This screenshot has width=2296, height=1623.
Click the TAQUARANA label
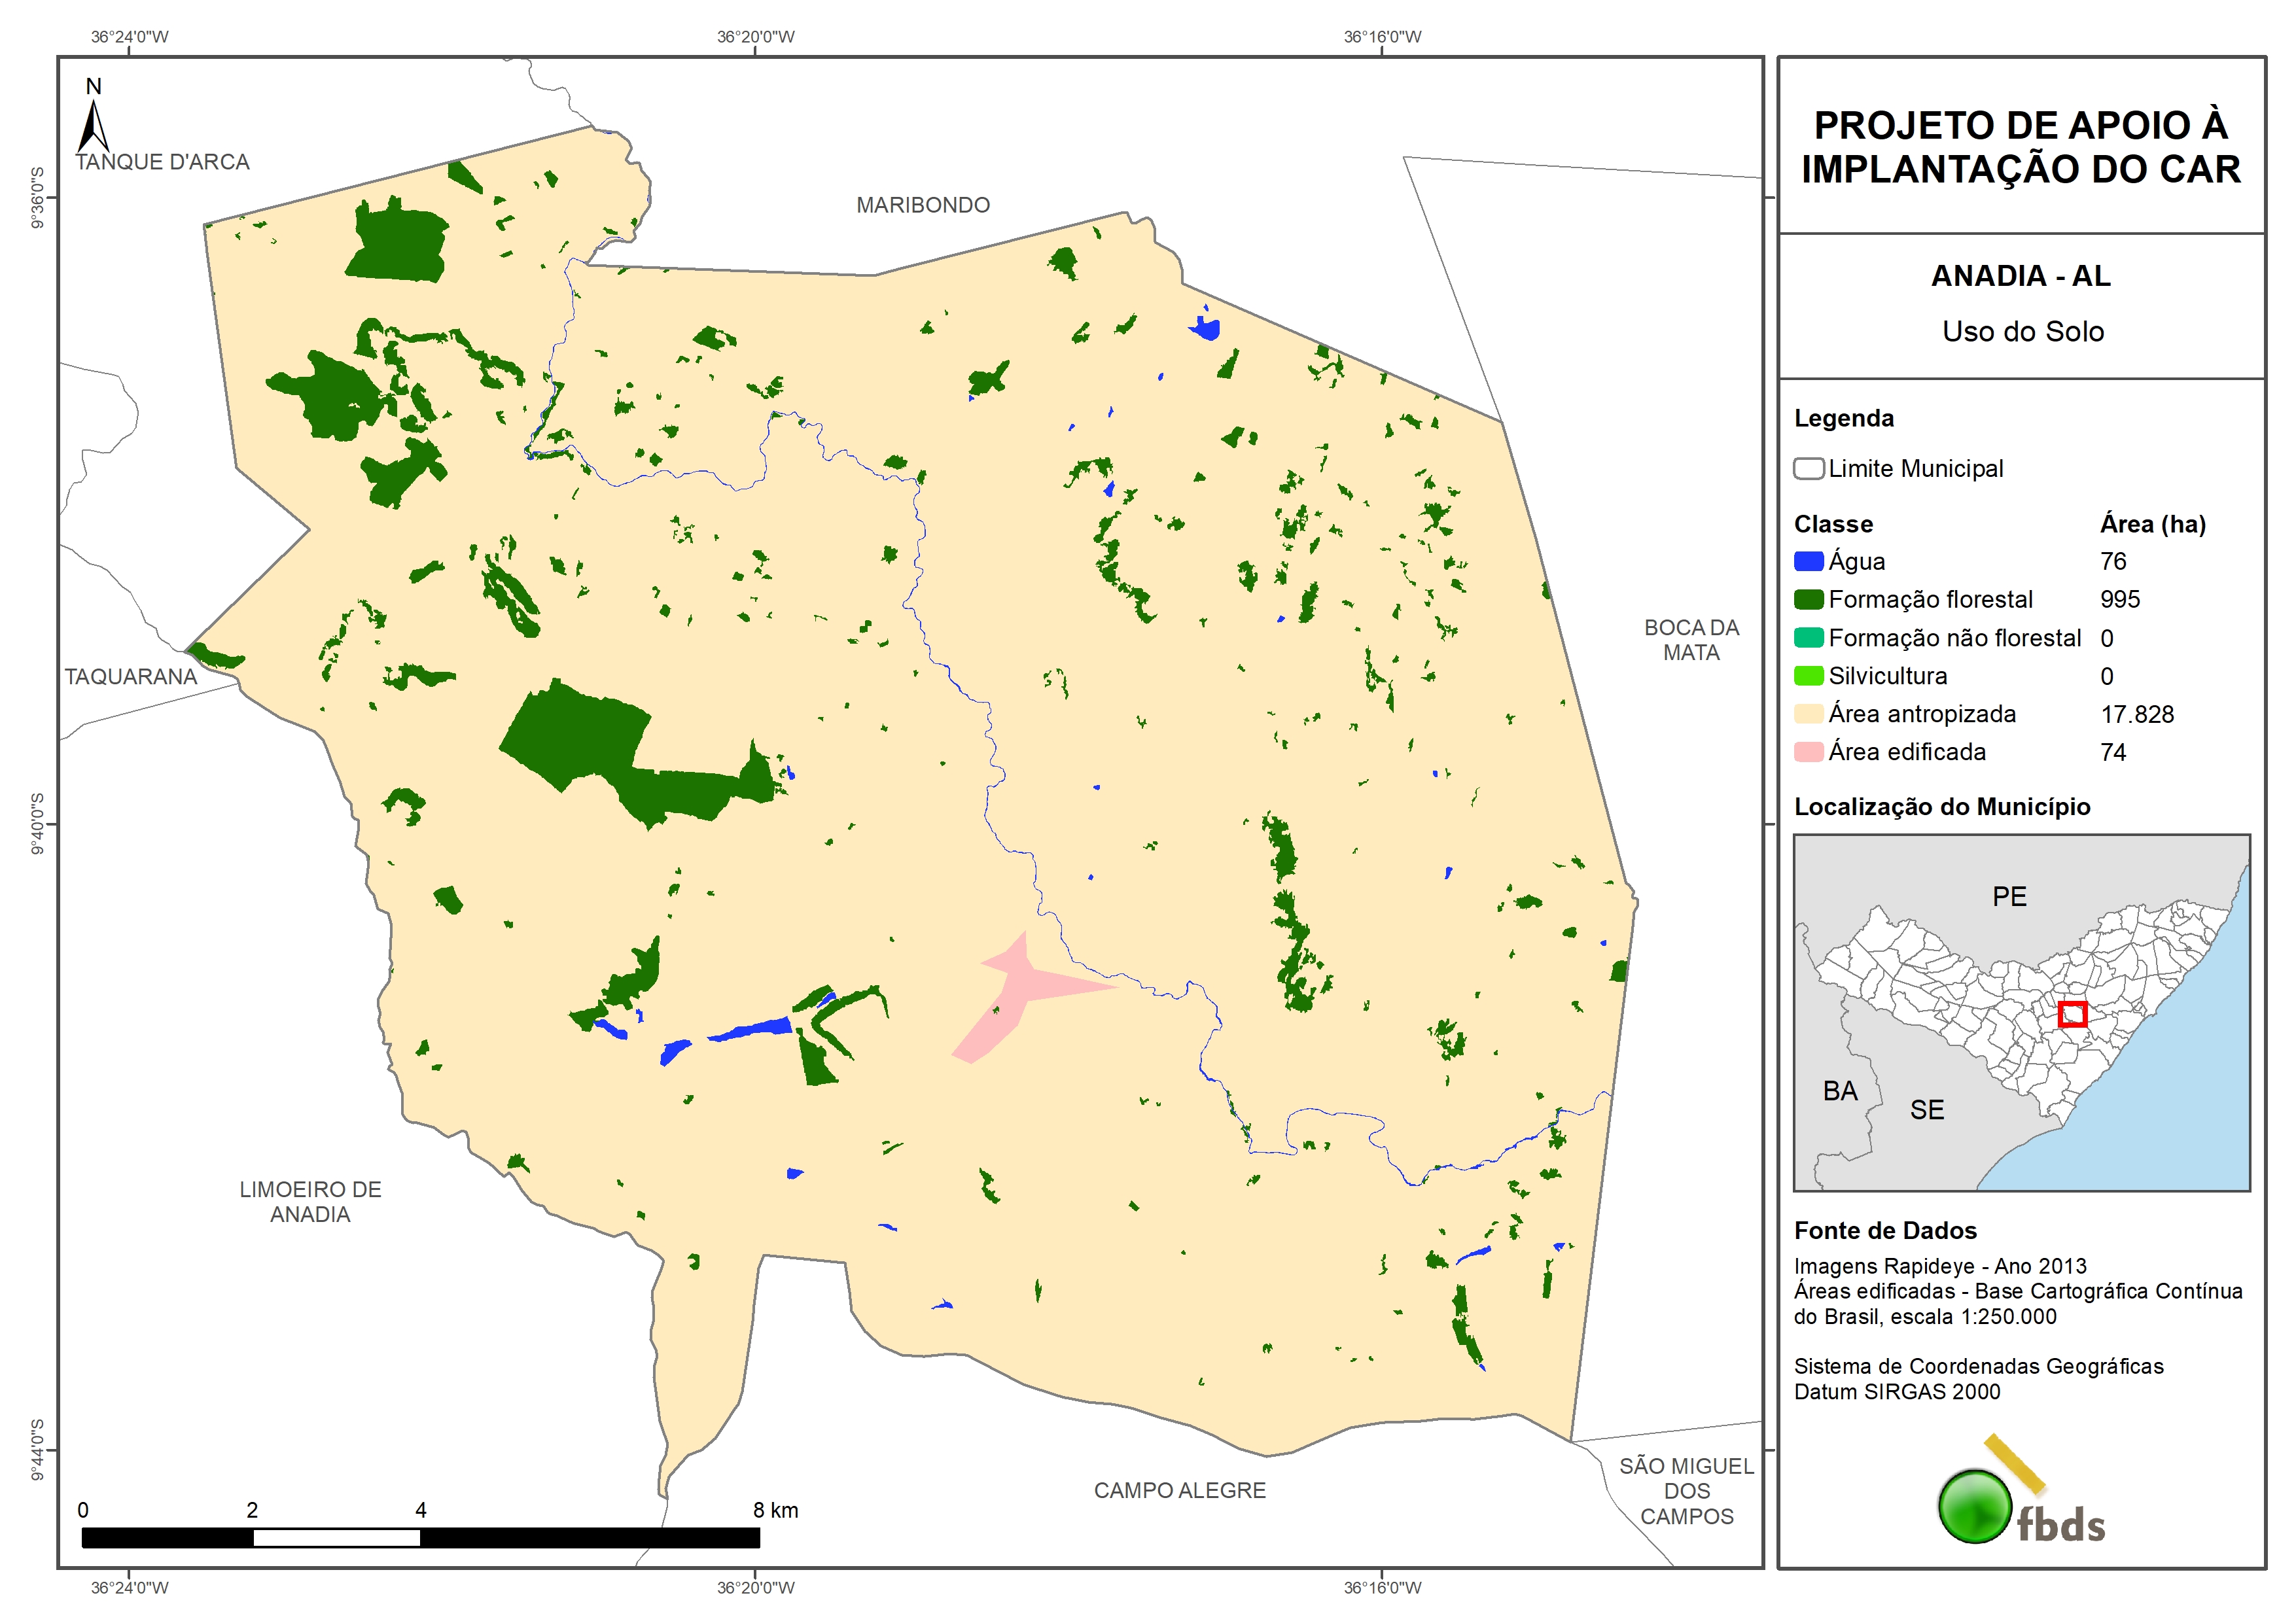point(131,676)
